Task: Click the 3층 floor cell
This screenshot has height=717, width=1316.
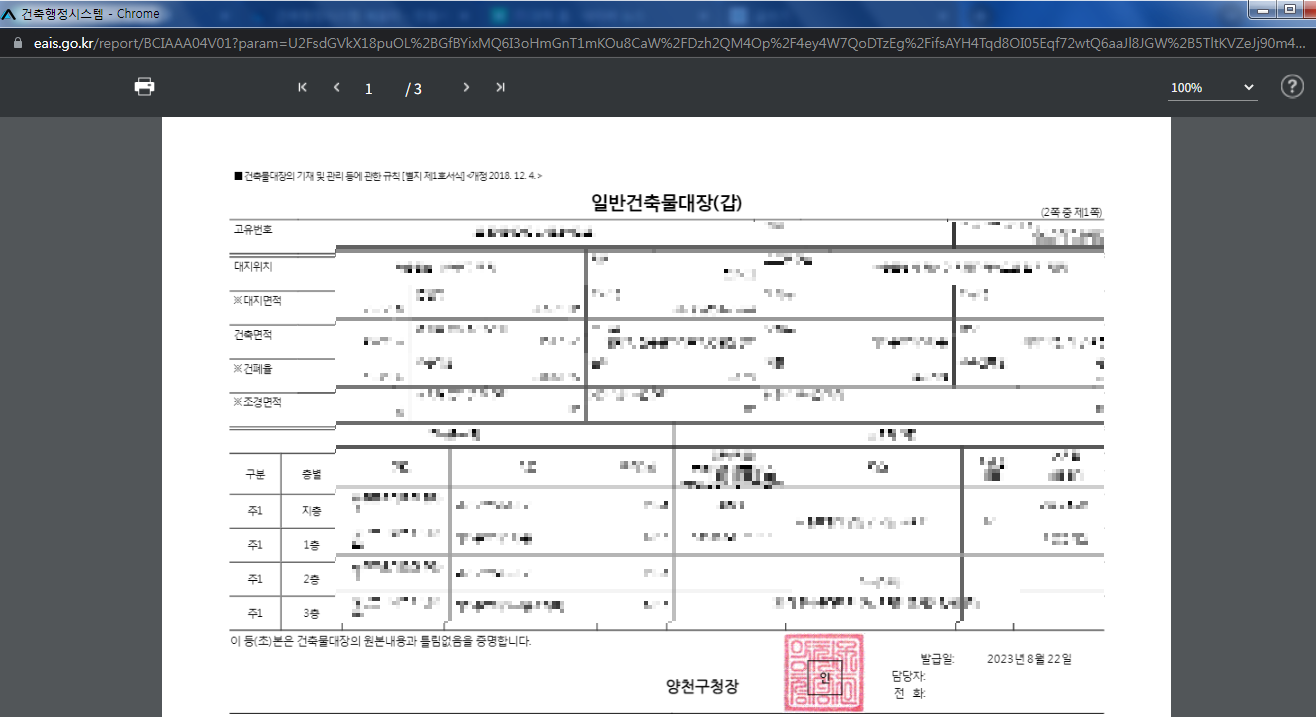Action: 312,613
